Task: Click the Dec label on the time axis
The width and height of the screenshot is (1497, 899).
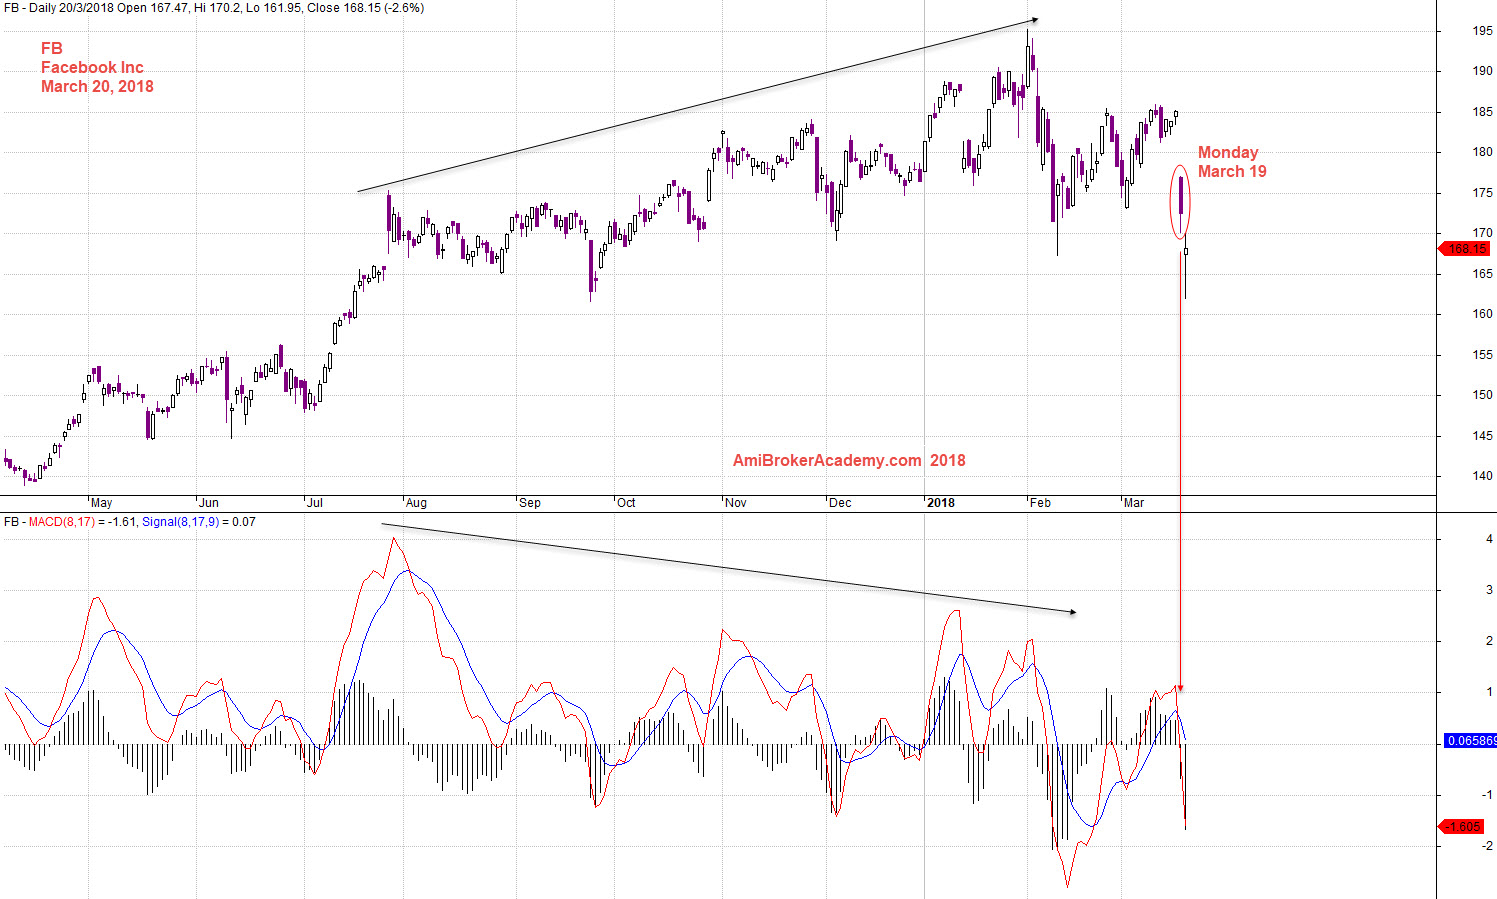Action: click(x=840, y=503)
